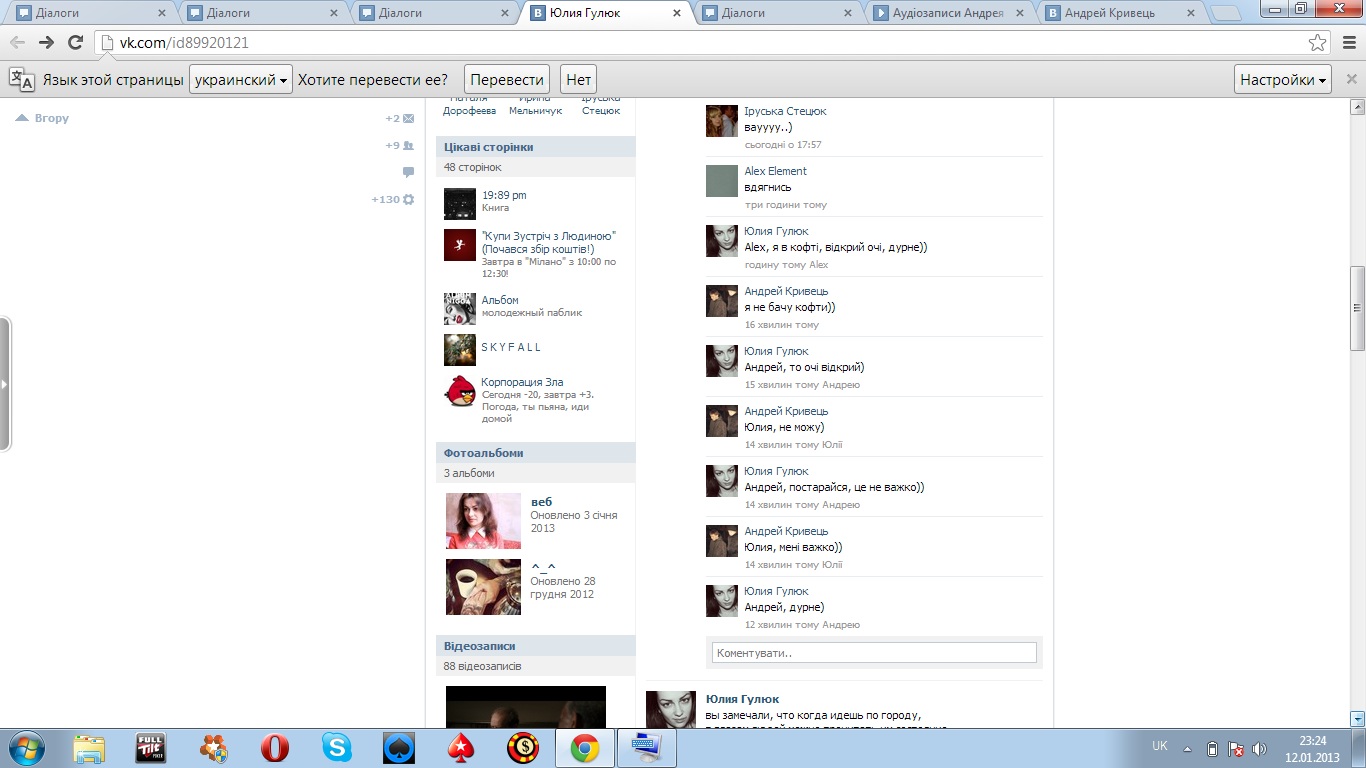This screenshot has height=768, width=1366.
Task: Go forward with browser forward arrow
Action: coord(46,42)
